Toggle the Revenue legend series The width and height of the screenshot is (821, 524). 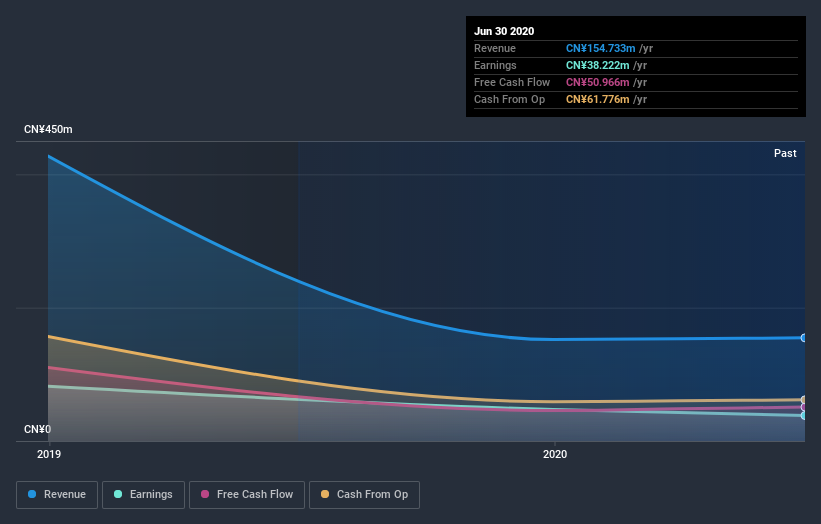[57, 495]
